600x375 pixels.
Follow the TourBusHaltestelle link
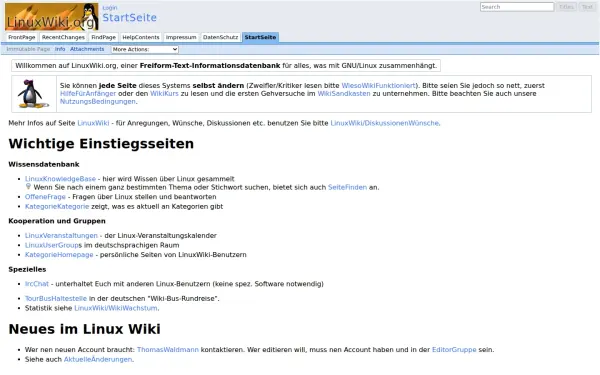[x=56, y=298]
